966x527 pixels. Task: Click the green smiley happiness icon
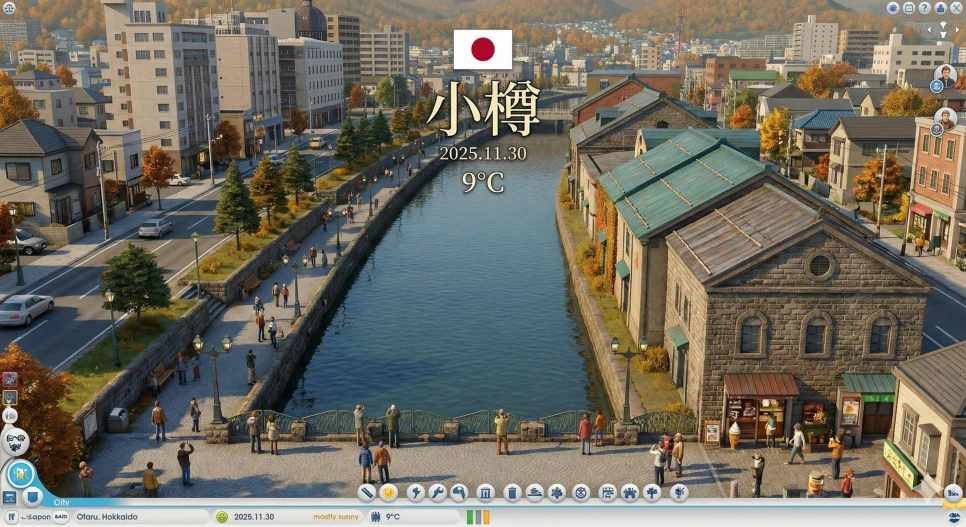coord(222,517)
